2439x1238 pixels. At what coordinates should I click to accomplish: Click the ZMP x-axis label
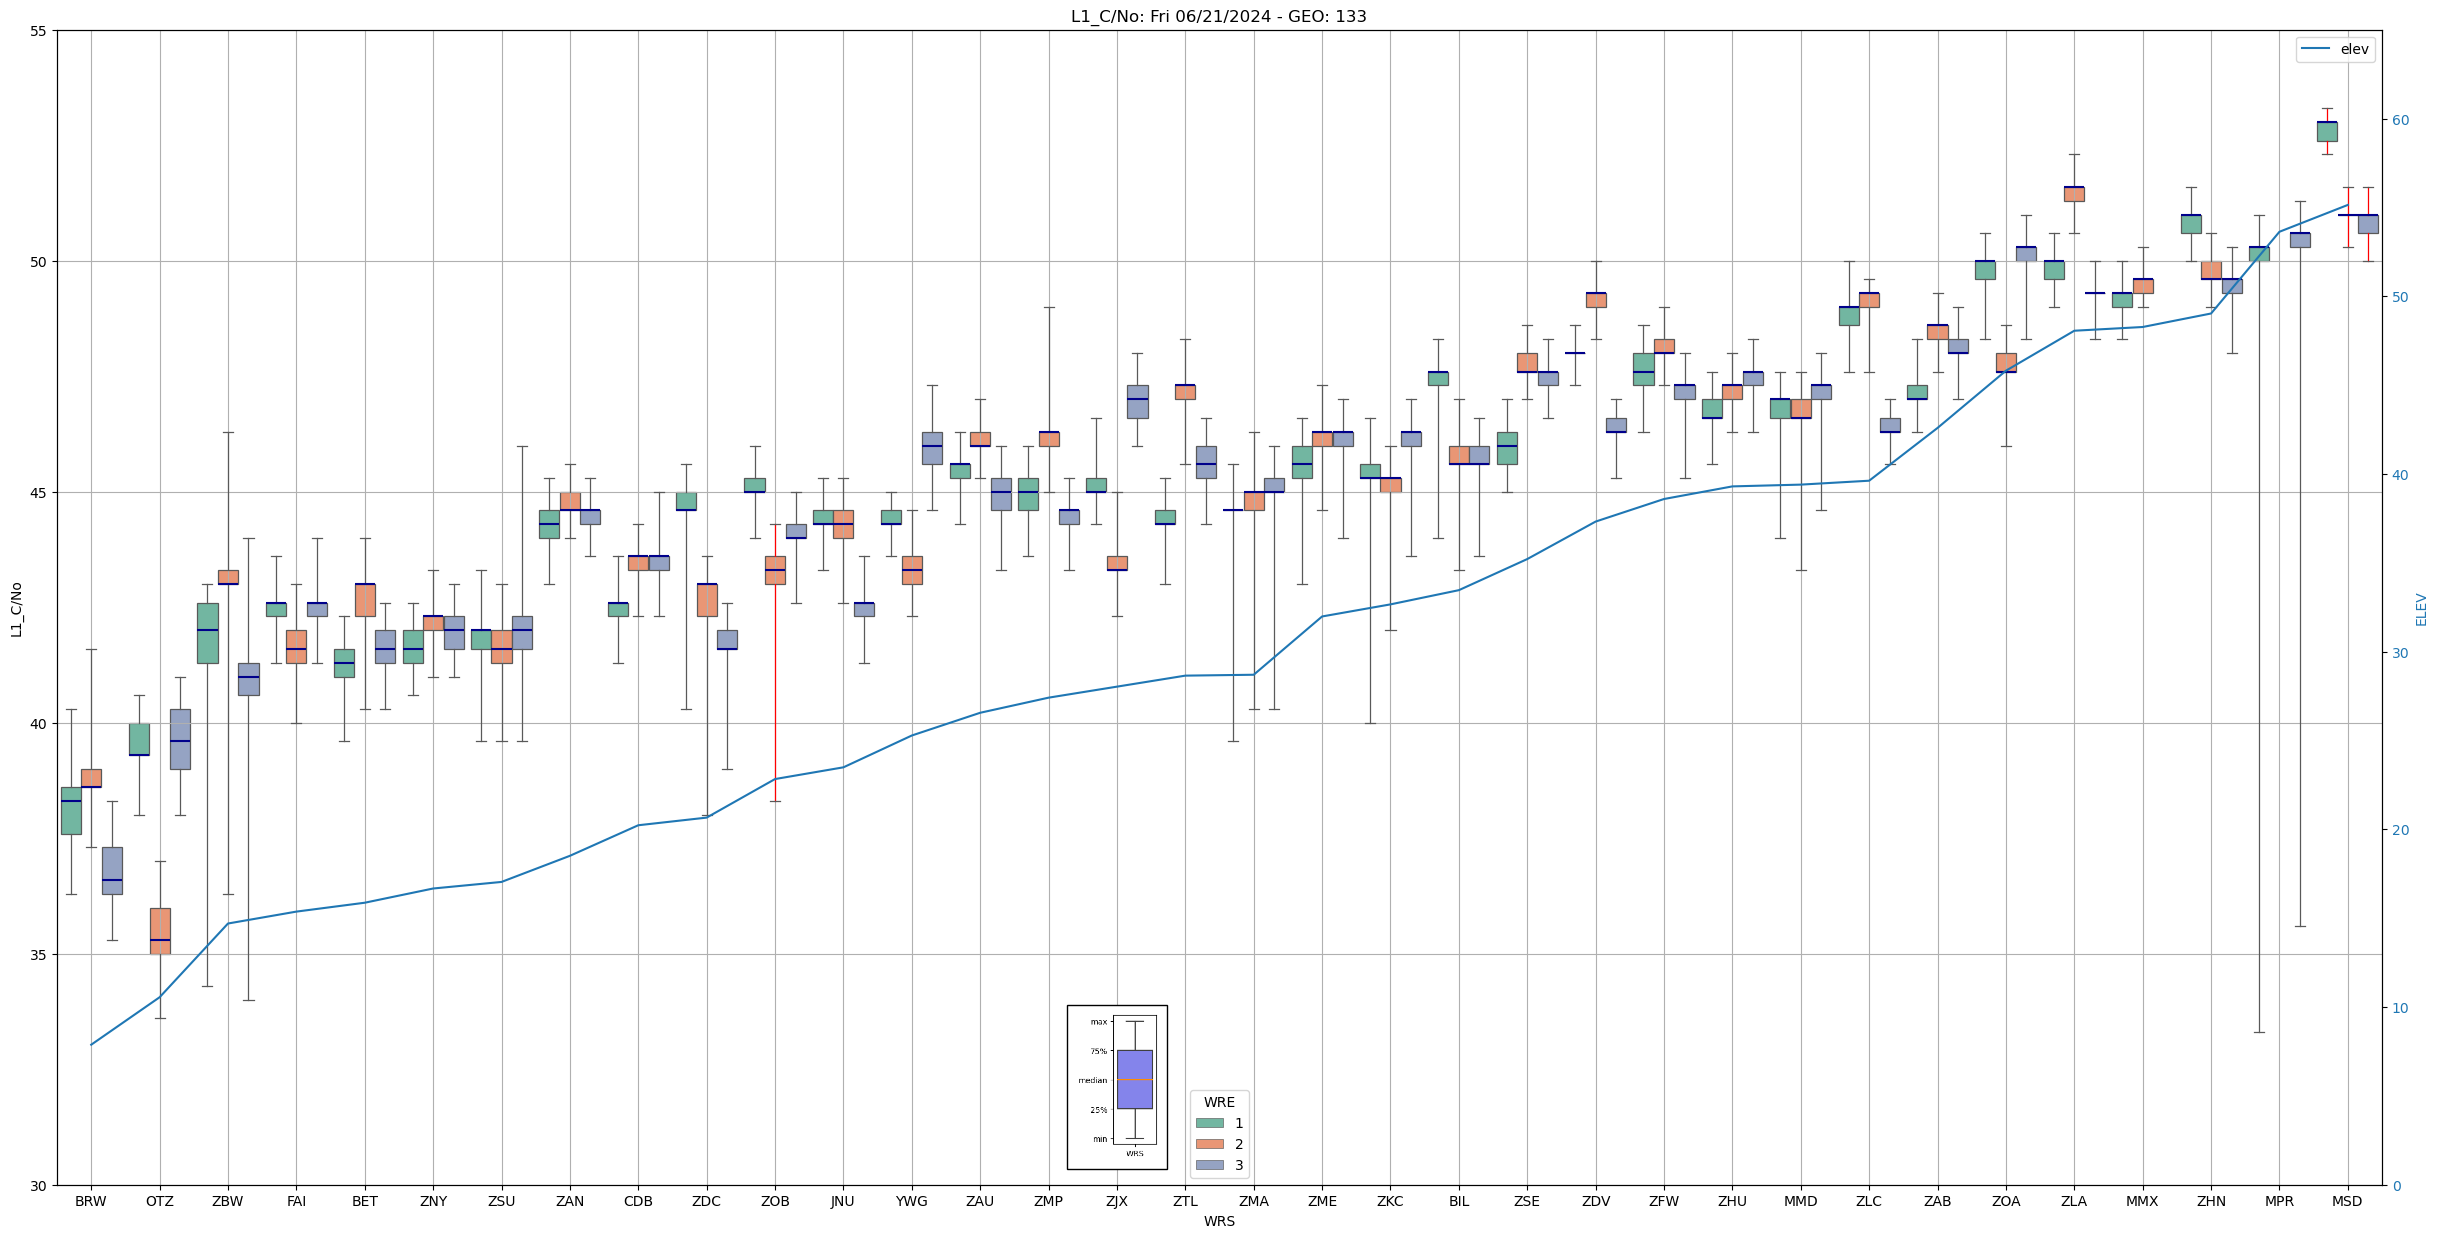(x=1048, y=1201)
